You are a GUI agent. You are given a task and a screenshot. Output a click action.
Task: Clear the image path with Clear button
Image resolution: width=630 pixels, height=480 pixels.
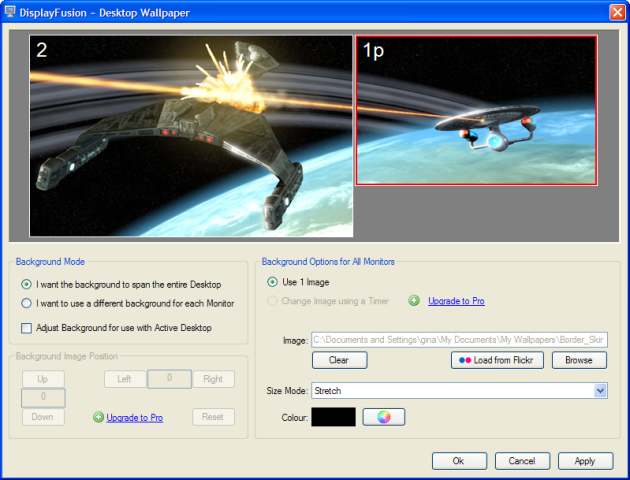(x=340, y=360)
